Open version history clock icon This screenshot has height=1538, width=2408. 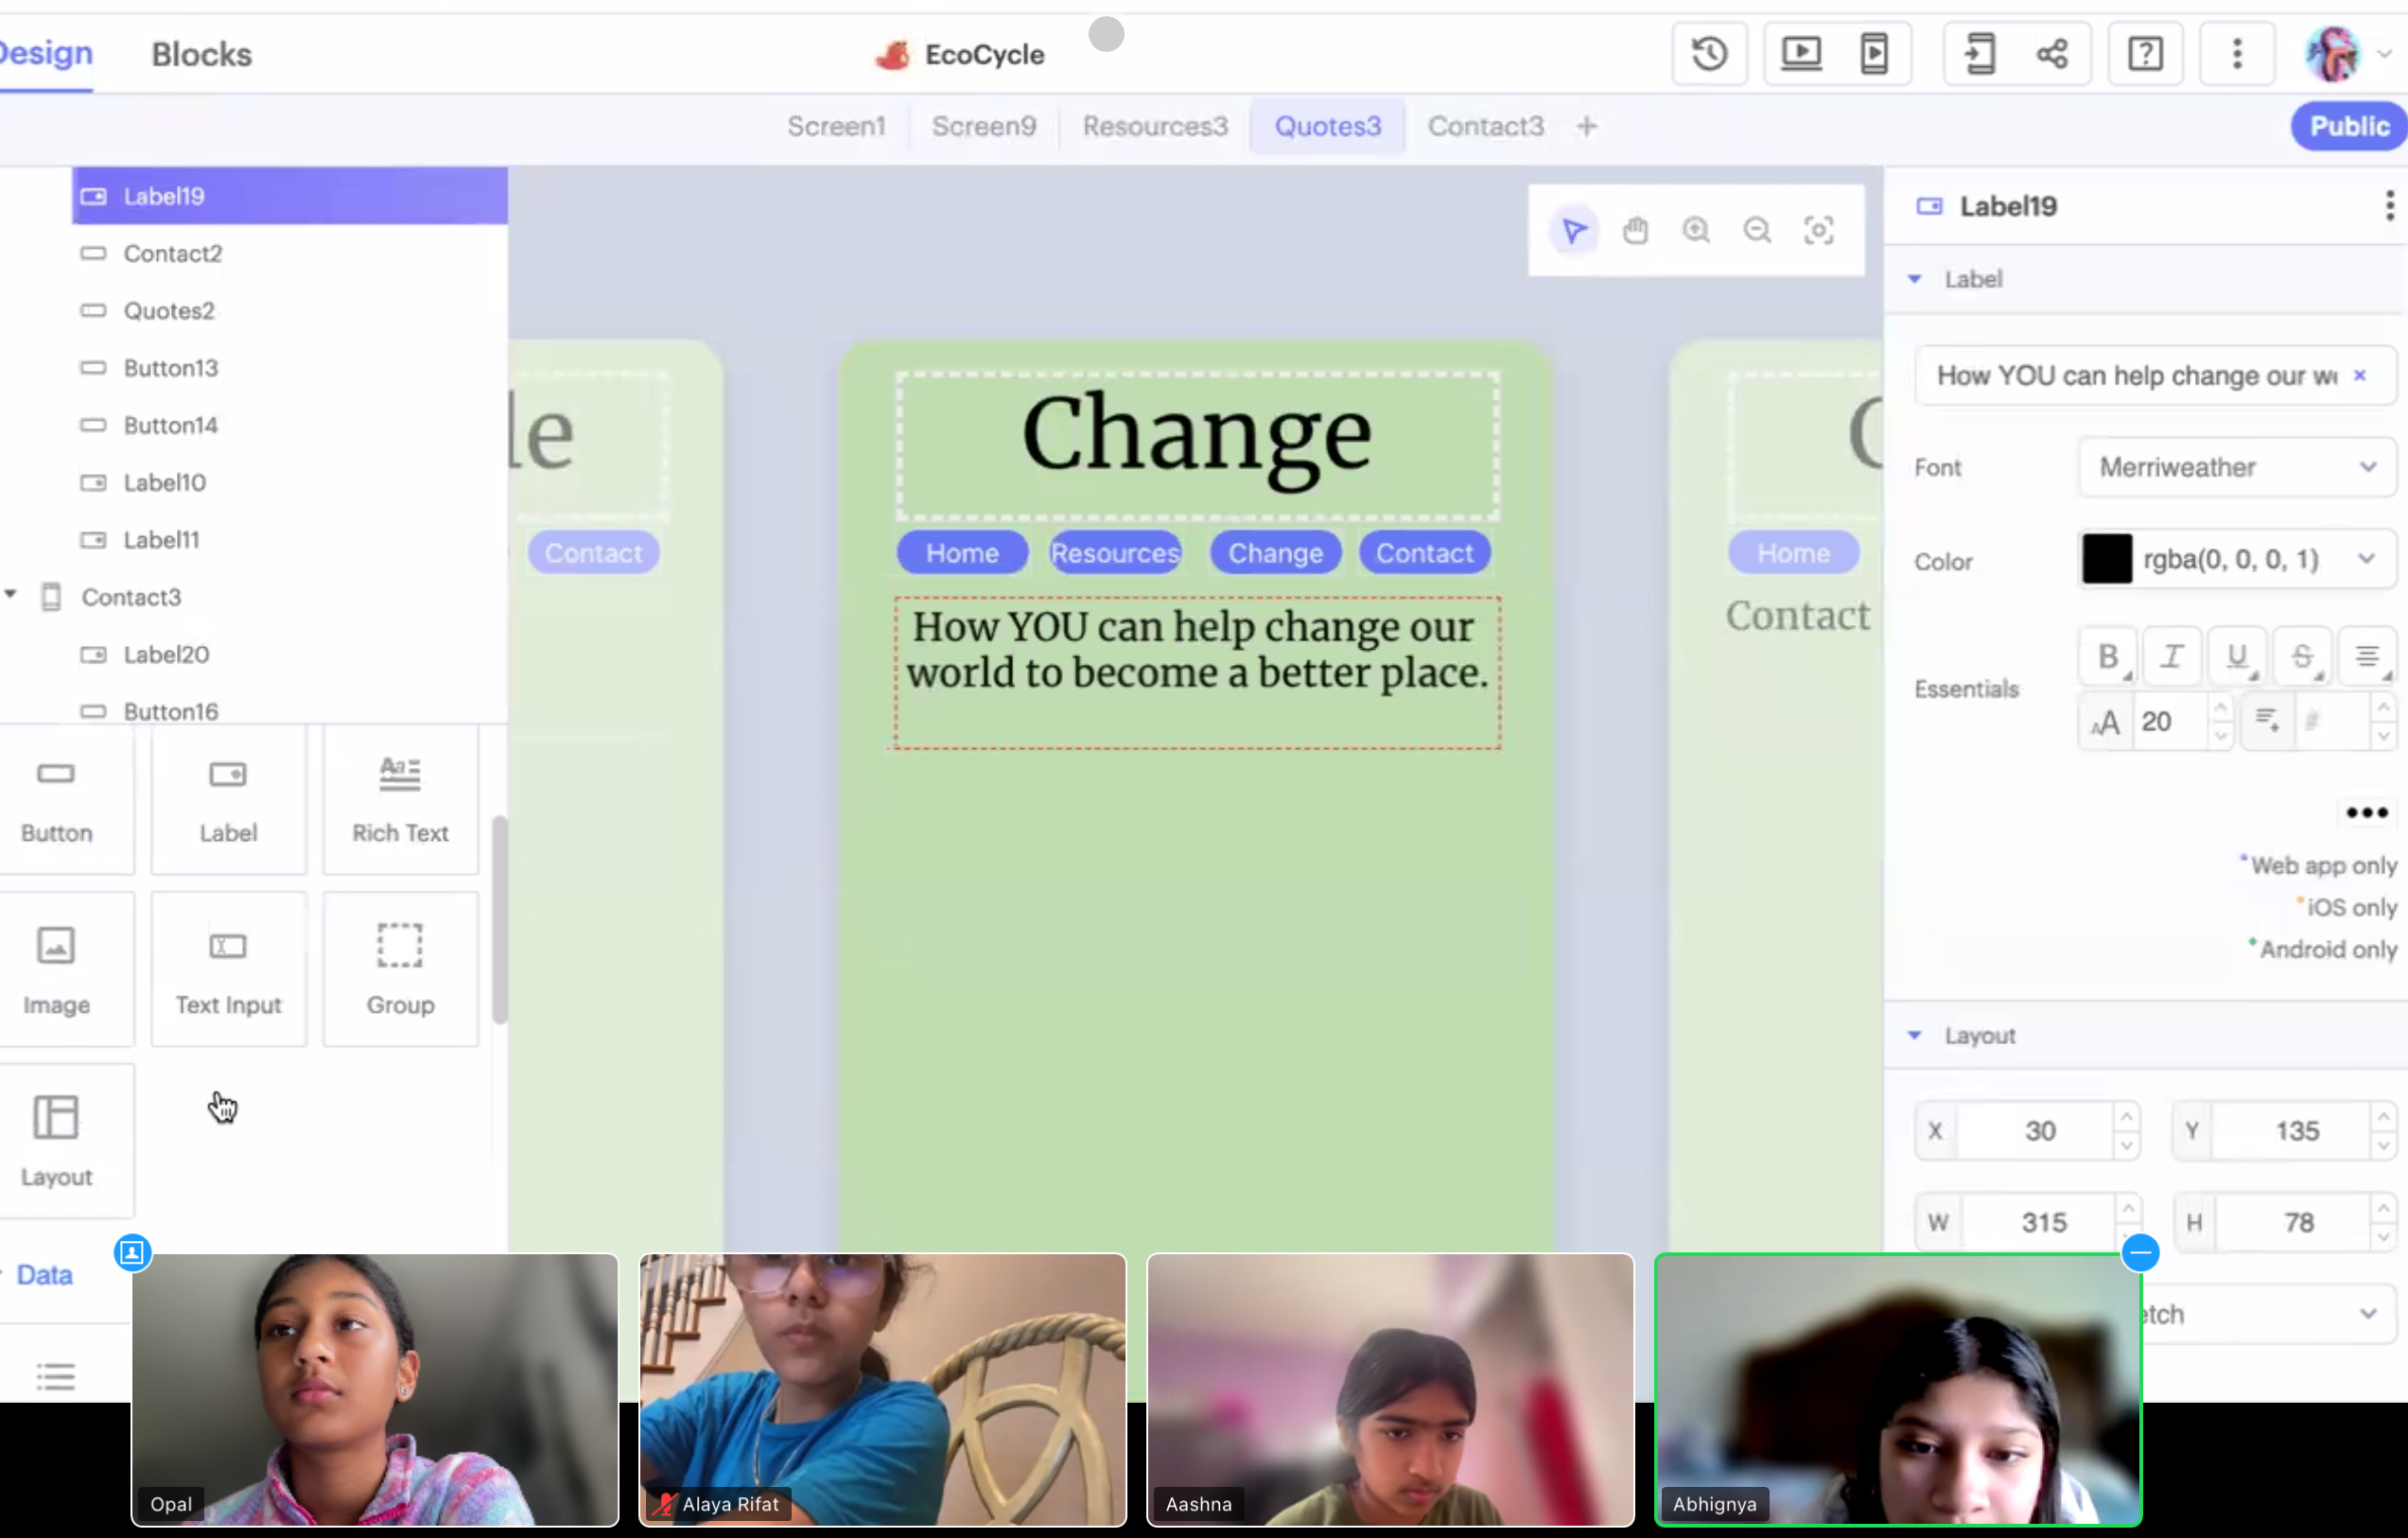[x=1709, y=54]
